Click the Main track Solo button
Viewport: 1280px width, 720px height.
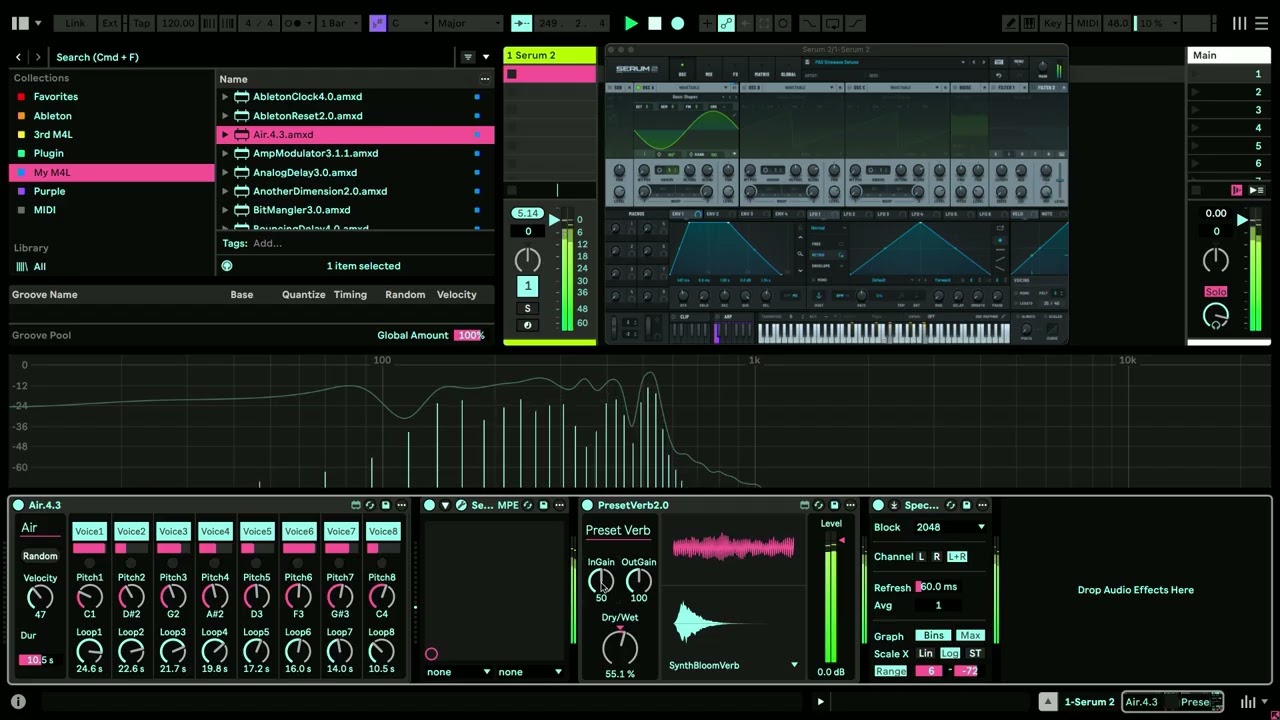tap(1215, 292)
